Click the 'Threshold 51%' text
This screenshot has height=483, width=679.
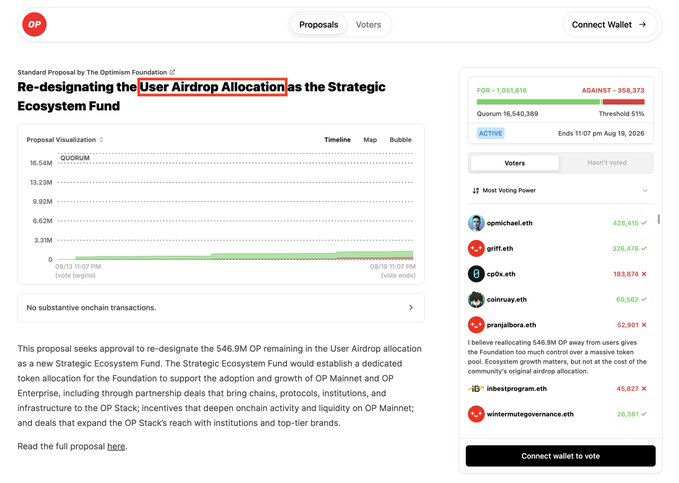(621, 113)
